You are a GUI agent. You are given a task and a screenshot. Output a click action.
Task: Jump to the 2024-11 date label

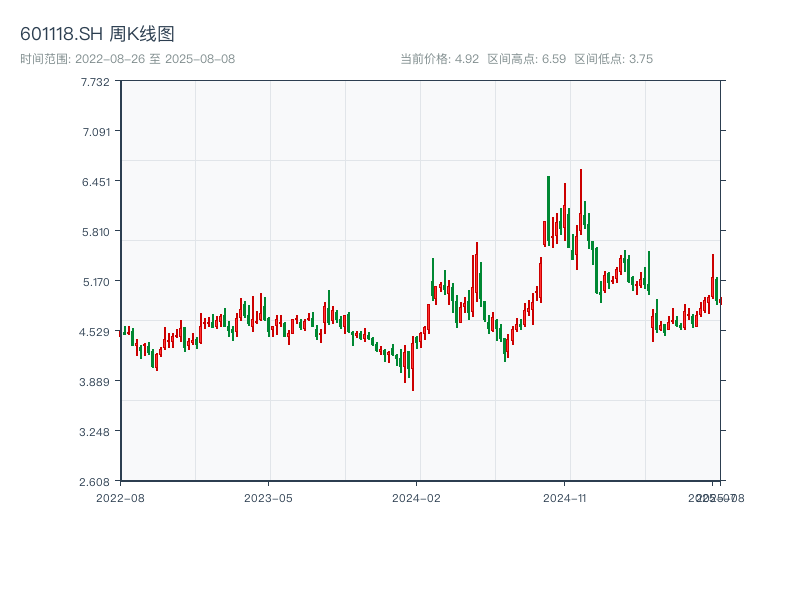(566, 497)
